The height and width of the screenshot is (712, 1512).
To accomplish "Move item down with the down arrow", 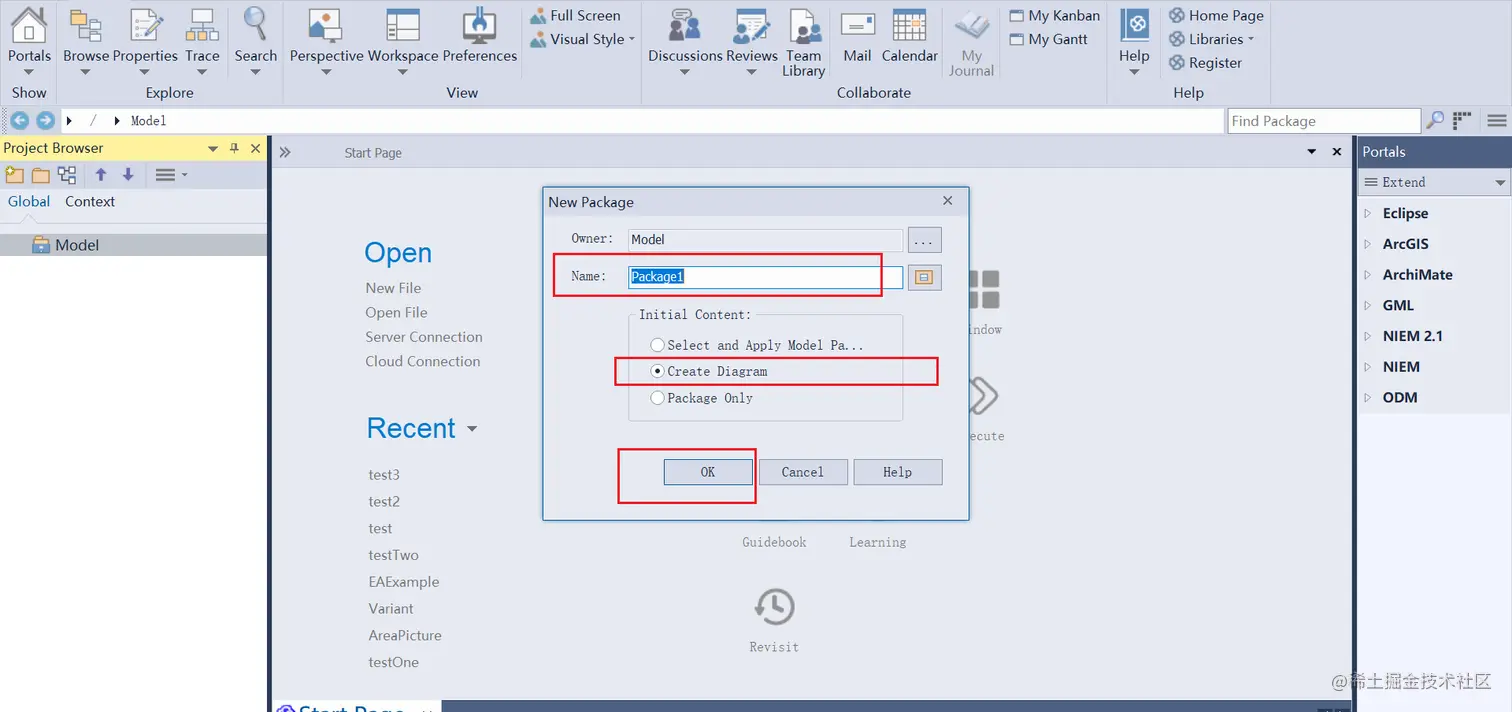I will coord(128,175).
